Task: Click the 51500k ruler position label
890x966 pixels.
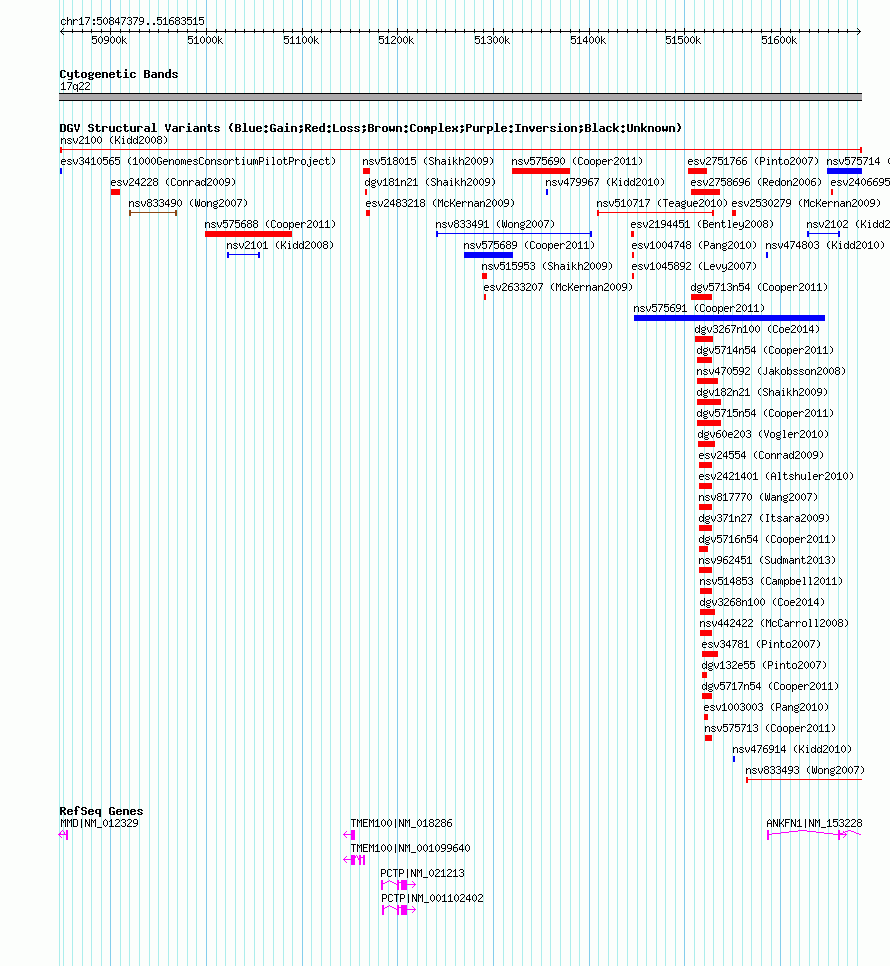Action: click(683, 41)
